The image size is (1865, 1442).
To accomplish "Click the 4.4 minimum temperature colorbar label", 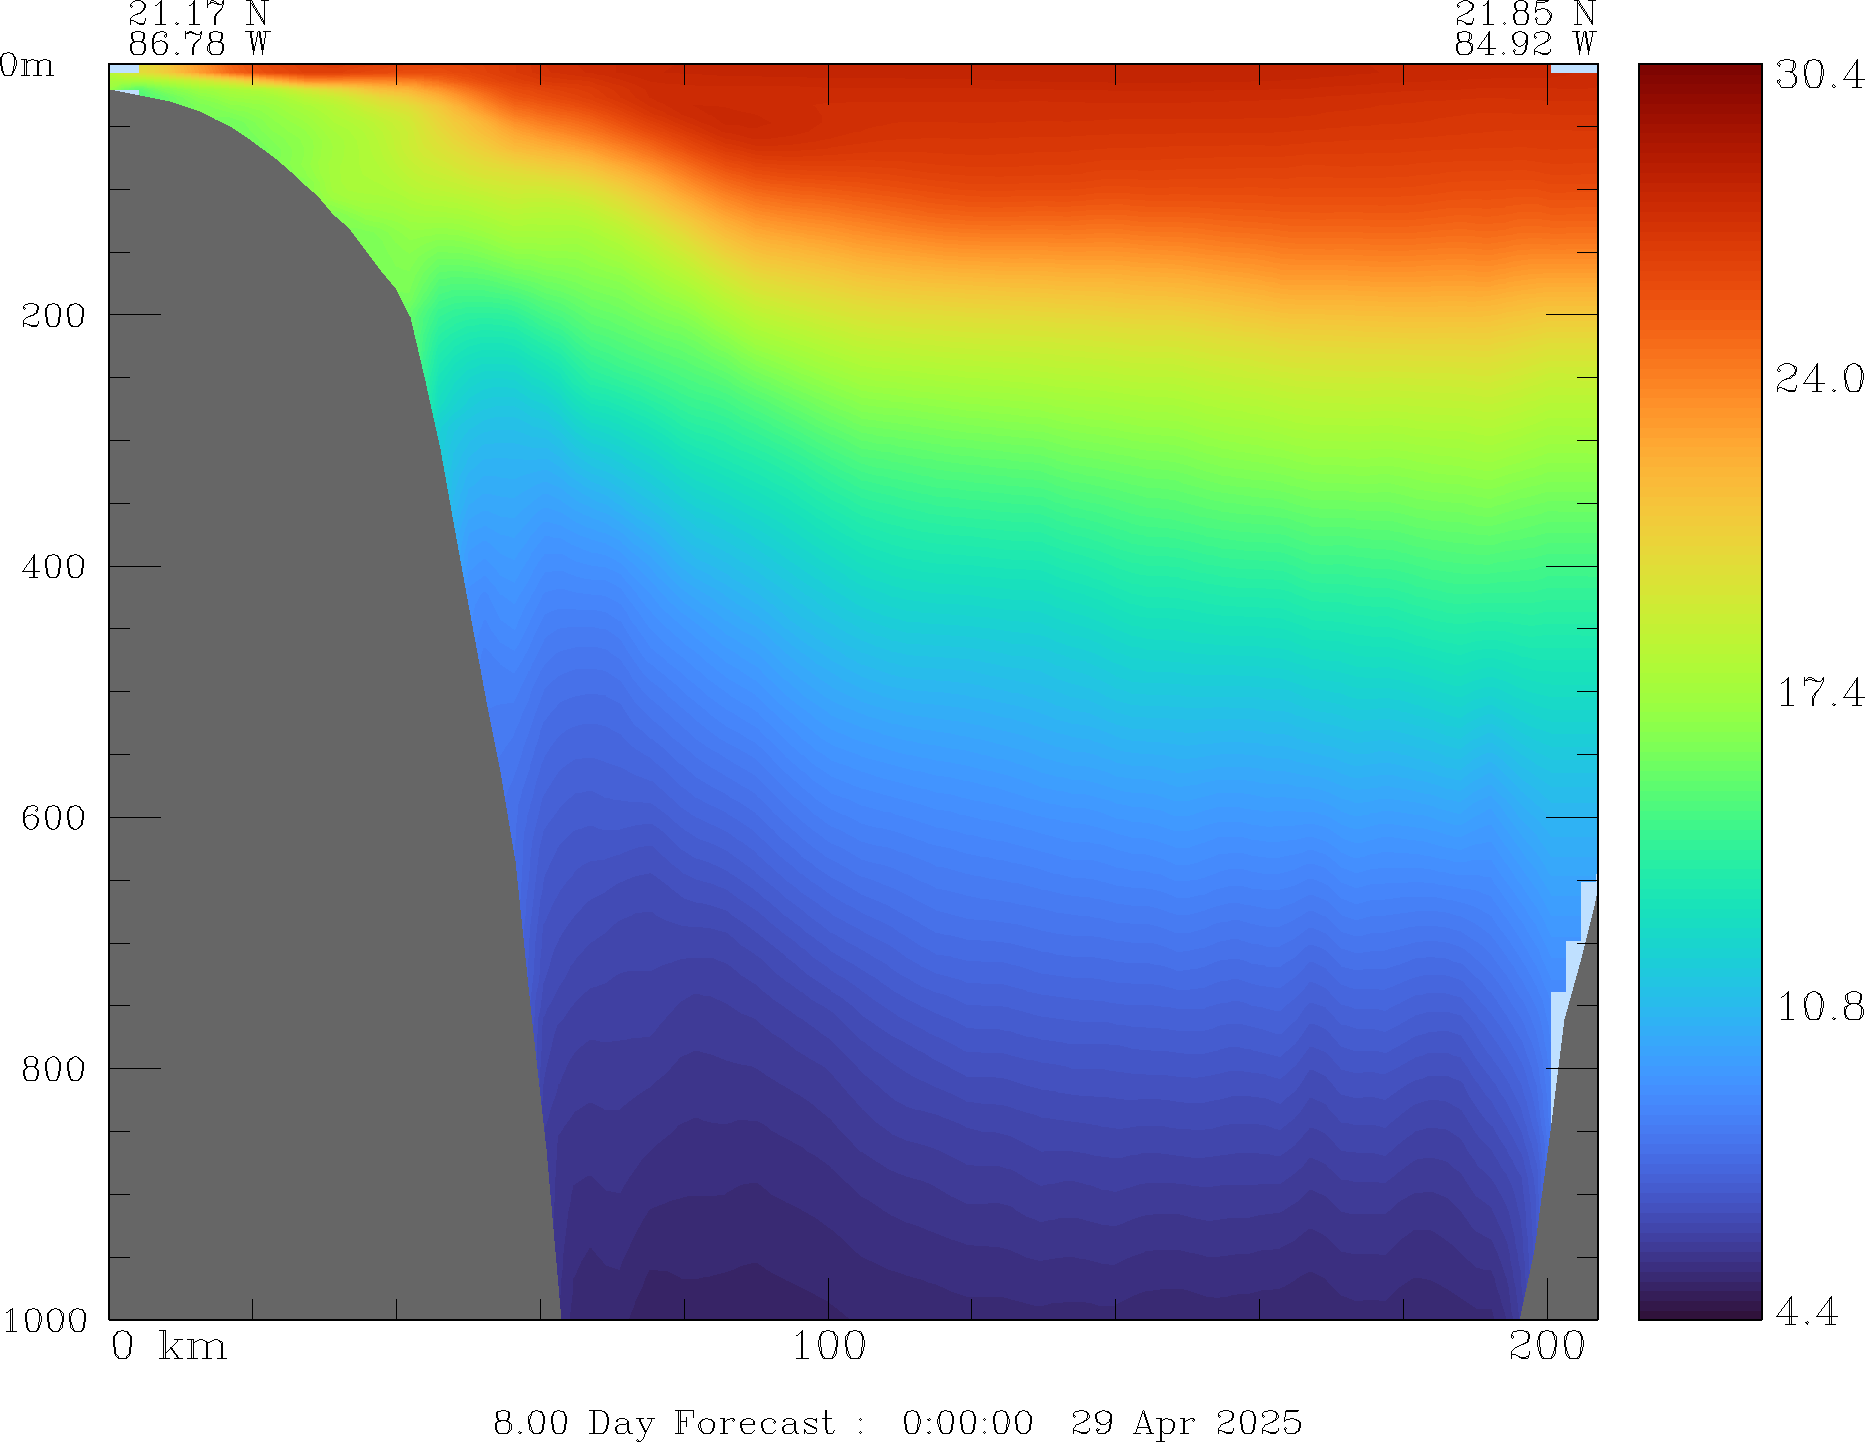I will pos(1806,1311).
